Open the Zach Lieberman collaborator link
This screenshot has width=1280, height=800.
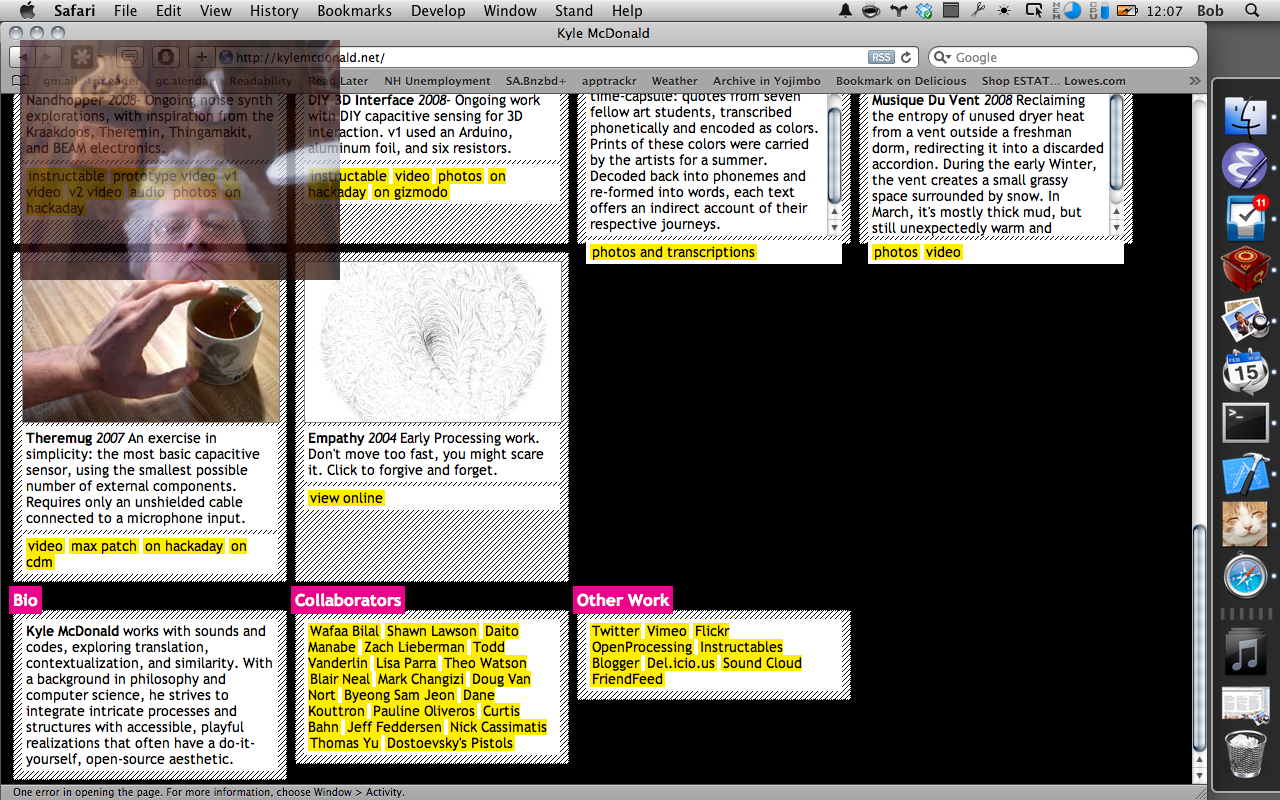pyautogui.click(x=414, y=647)
